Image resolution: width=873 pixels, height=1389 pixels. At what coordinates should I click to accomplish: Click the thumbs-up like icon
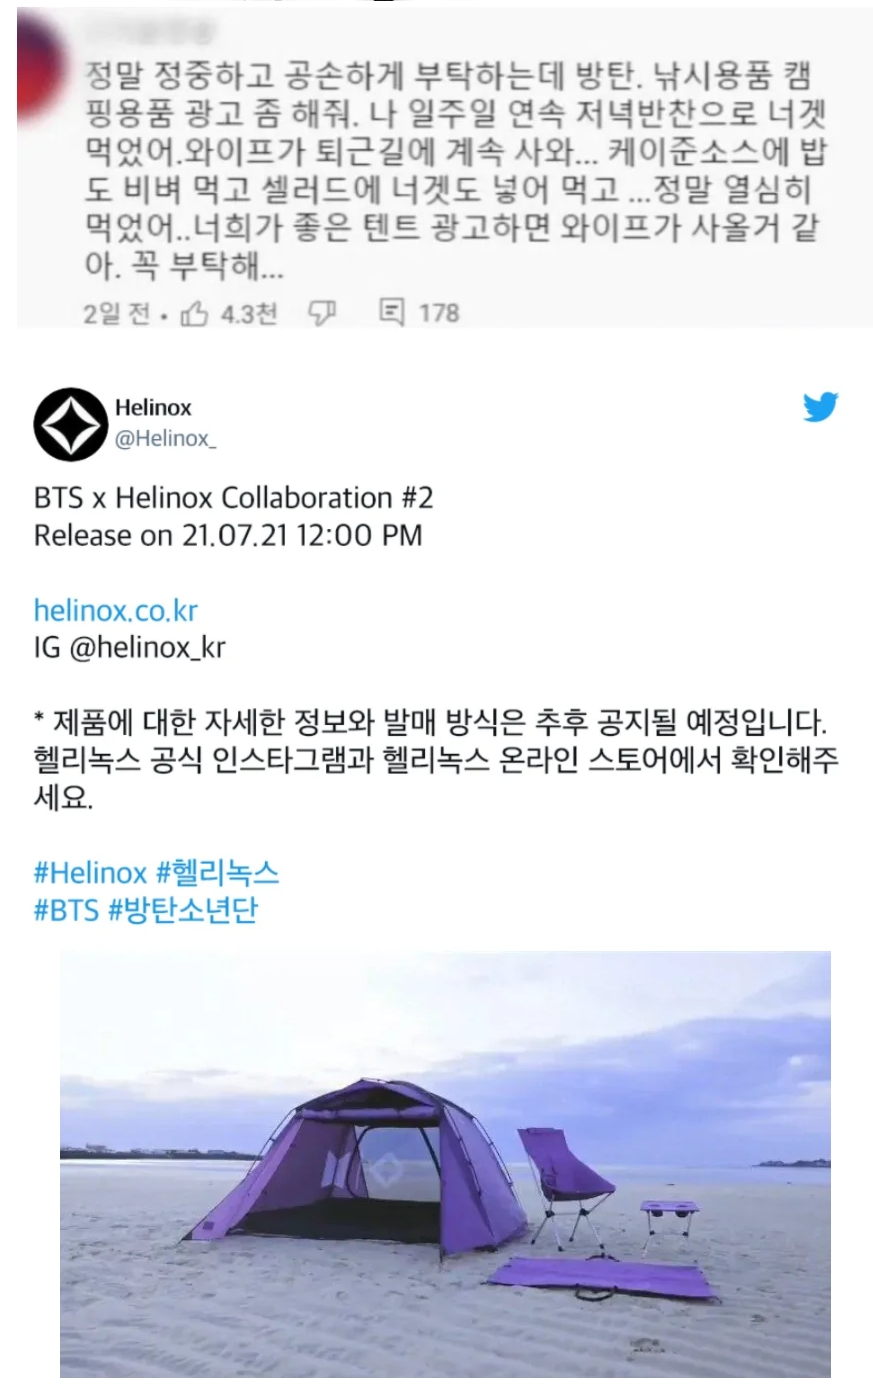click(x=194, y=314)
